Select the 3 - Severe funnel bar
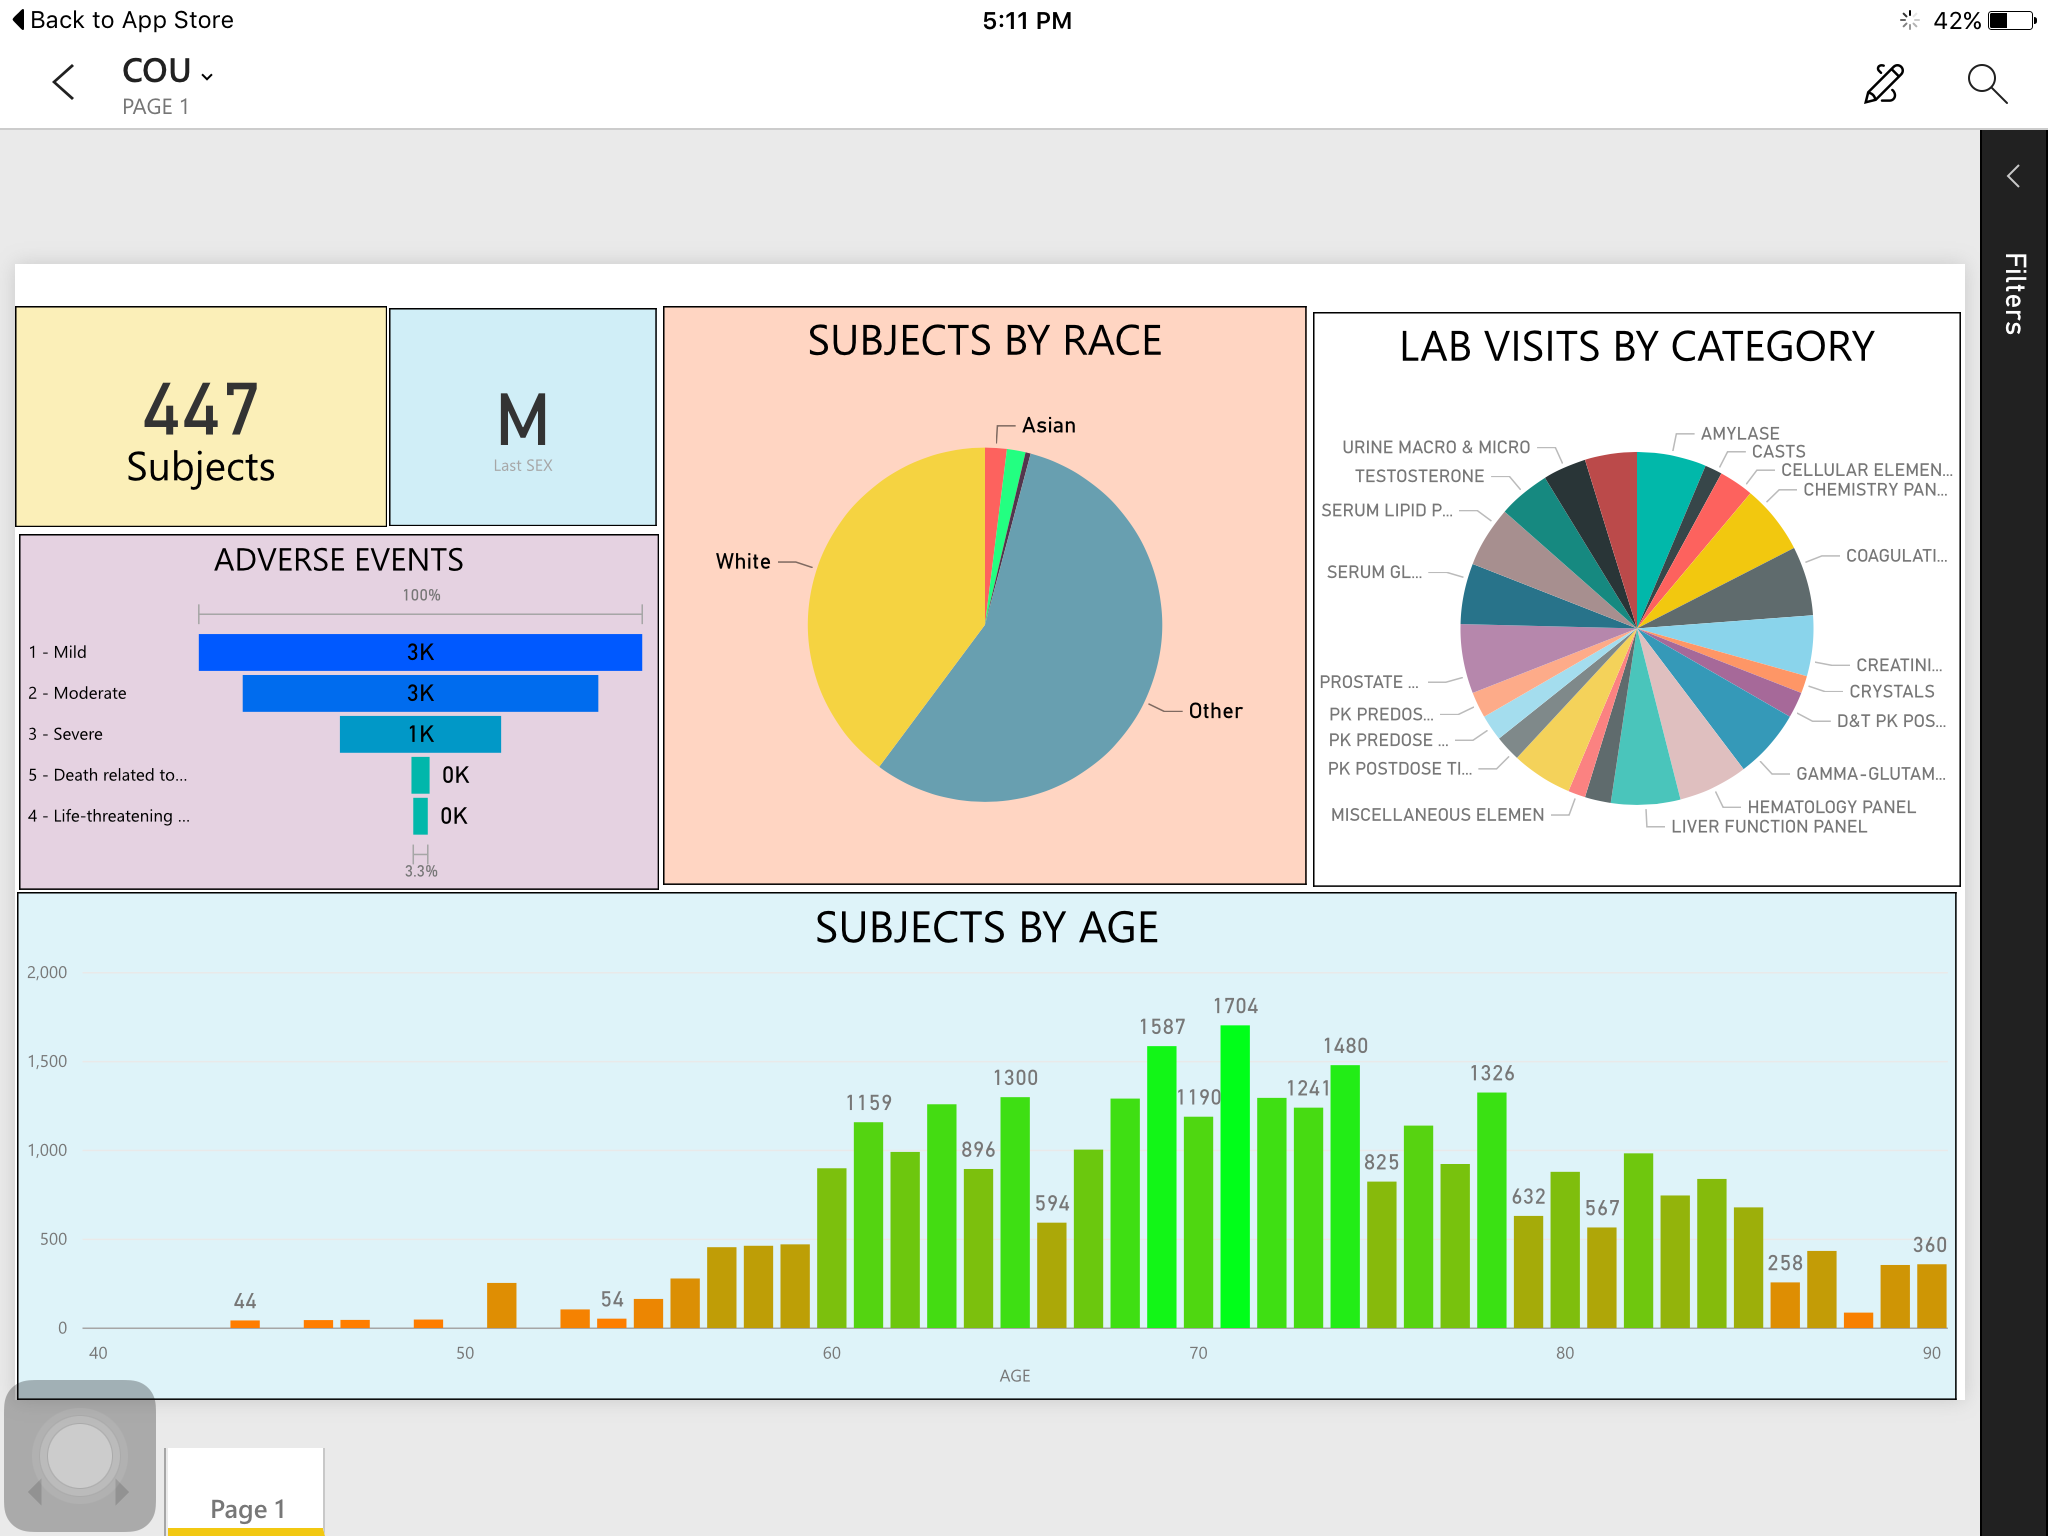The height and width of the screenshot is (1536, 2048). tap(420, 734)
